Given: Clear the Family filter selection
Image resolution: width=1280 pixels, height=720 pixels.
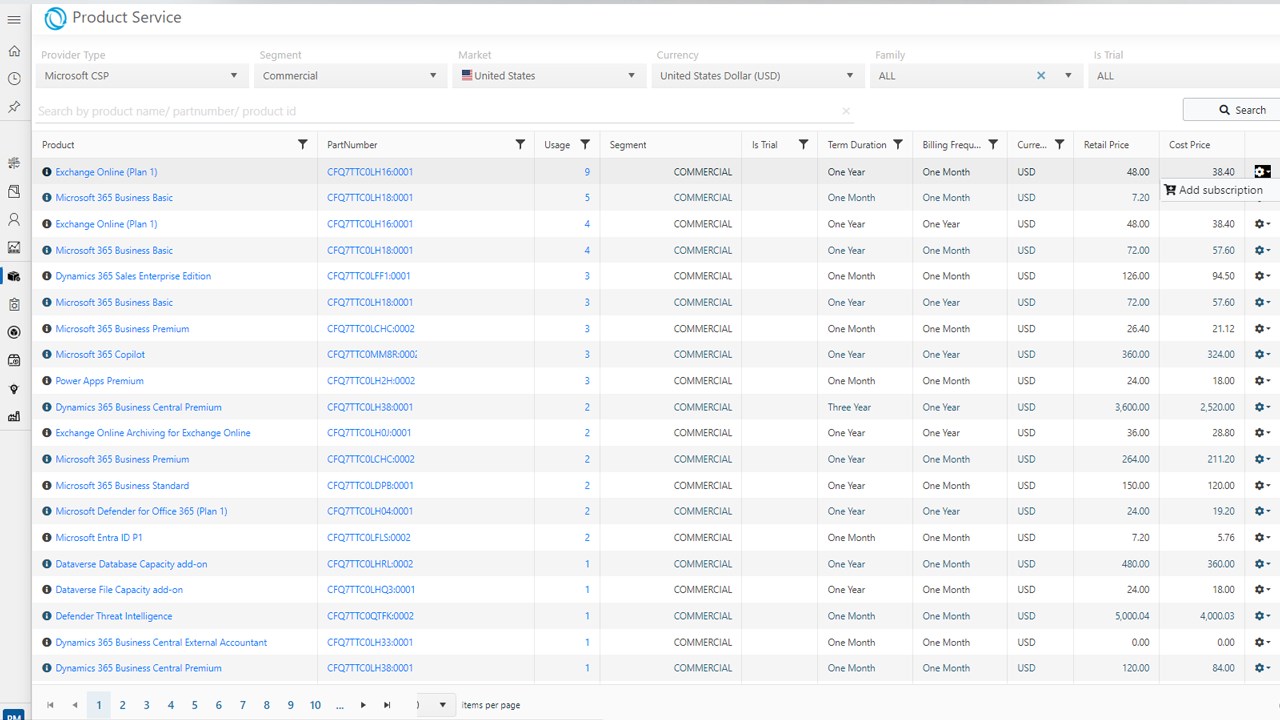Looking at the screenshot, I should point(1041,76).
